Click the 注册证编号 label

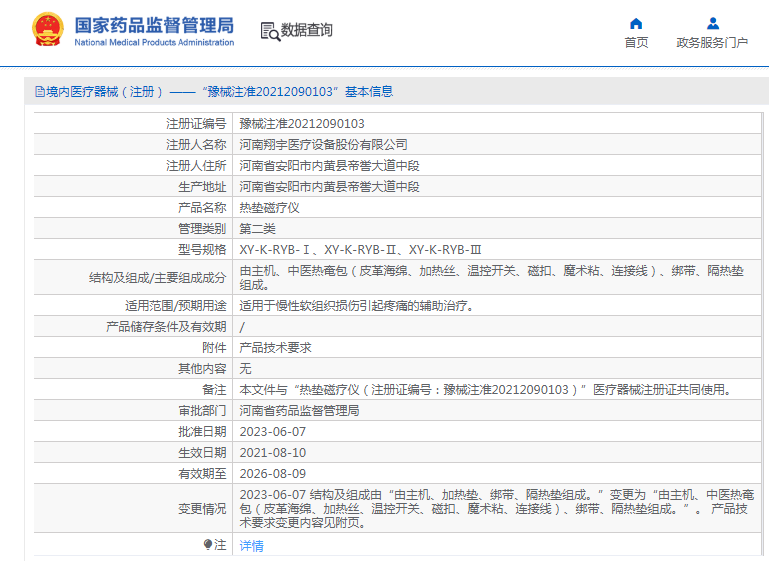coord(196,124)
